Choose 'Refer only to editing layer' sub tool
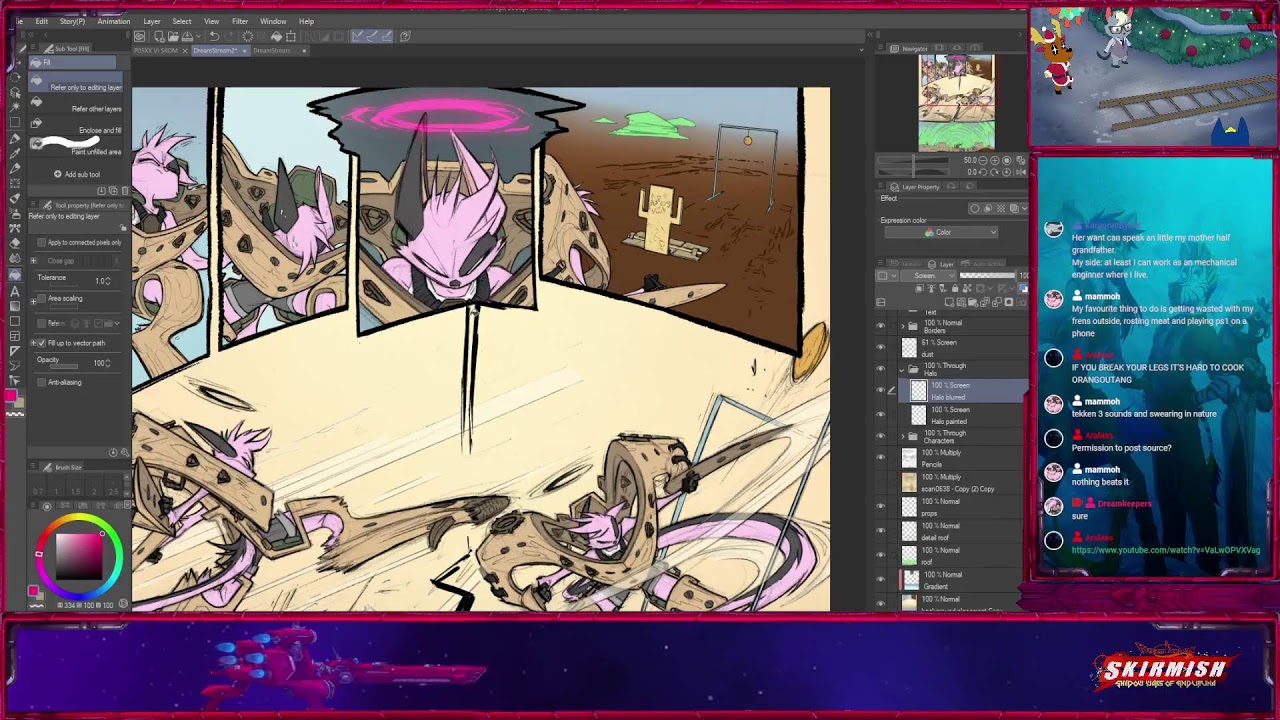 (76, 82)
